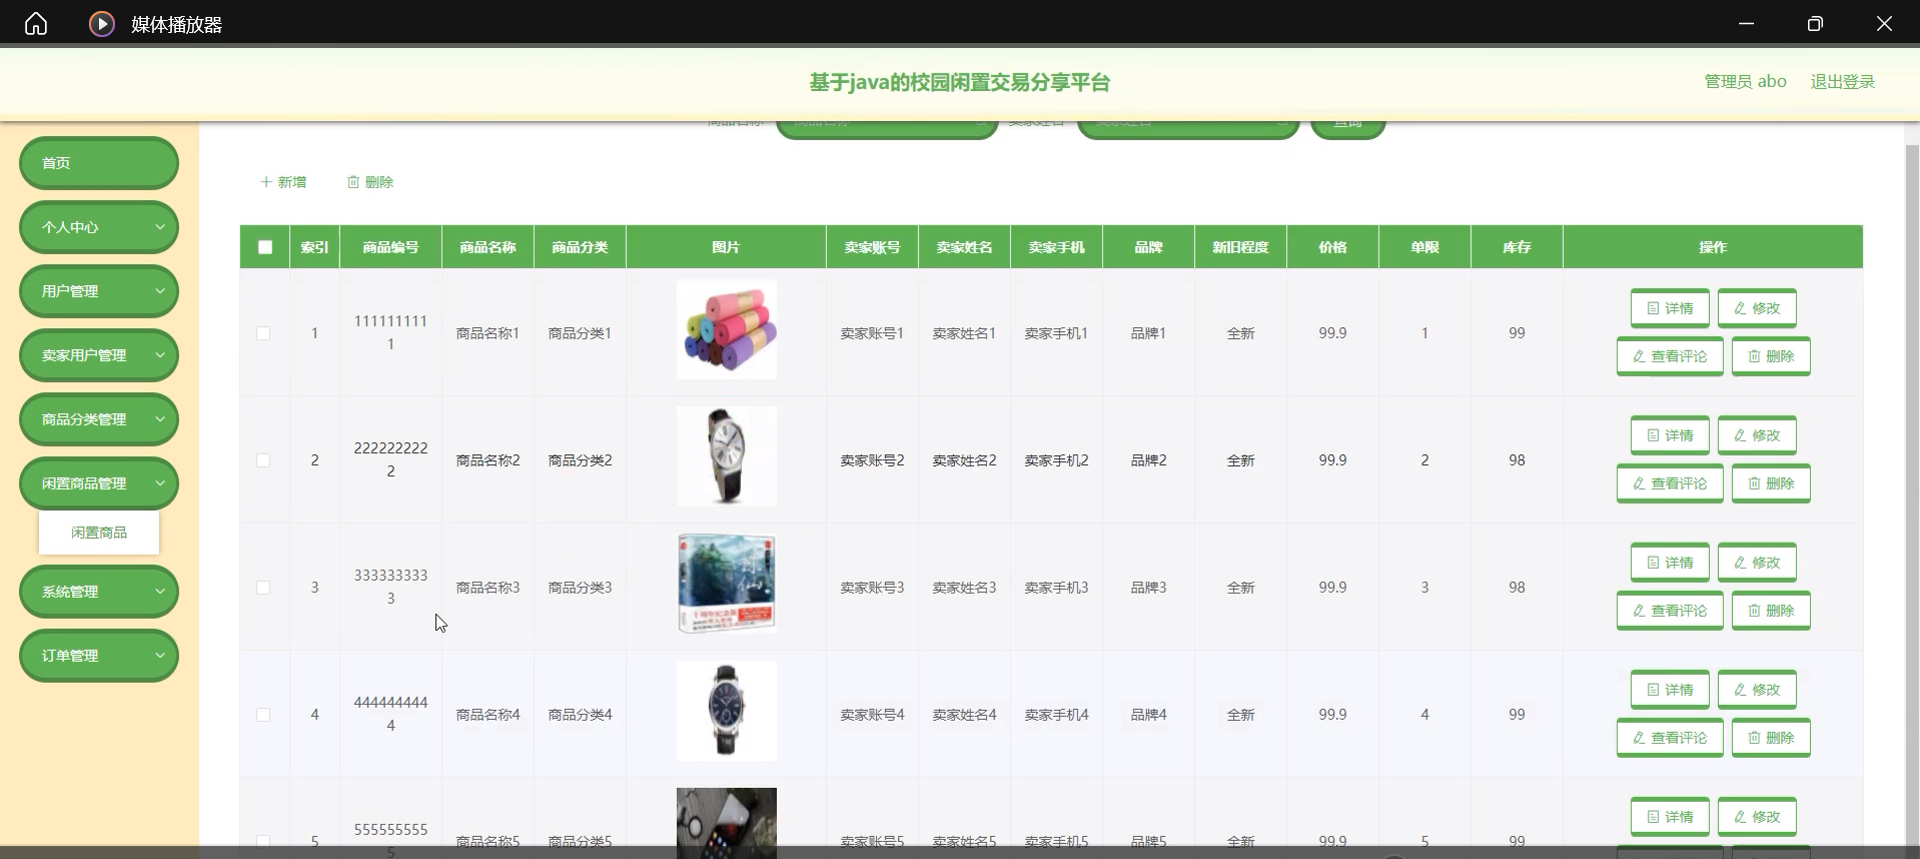The height and width of the screenshot is (859, 1920).
Task: Click the 卖家手机3 cell
Action: 1057,587
